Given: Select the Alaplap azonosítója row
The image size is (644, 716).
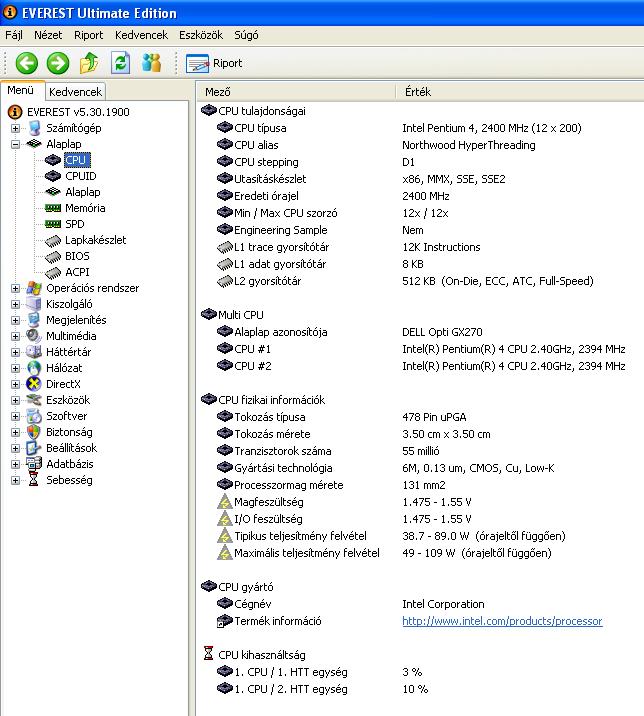Looking at the screenshot, I should pos(420,332).
